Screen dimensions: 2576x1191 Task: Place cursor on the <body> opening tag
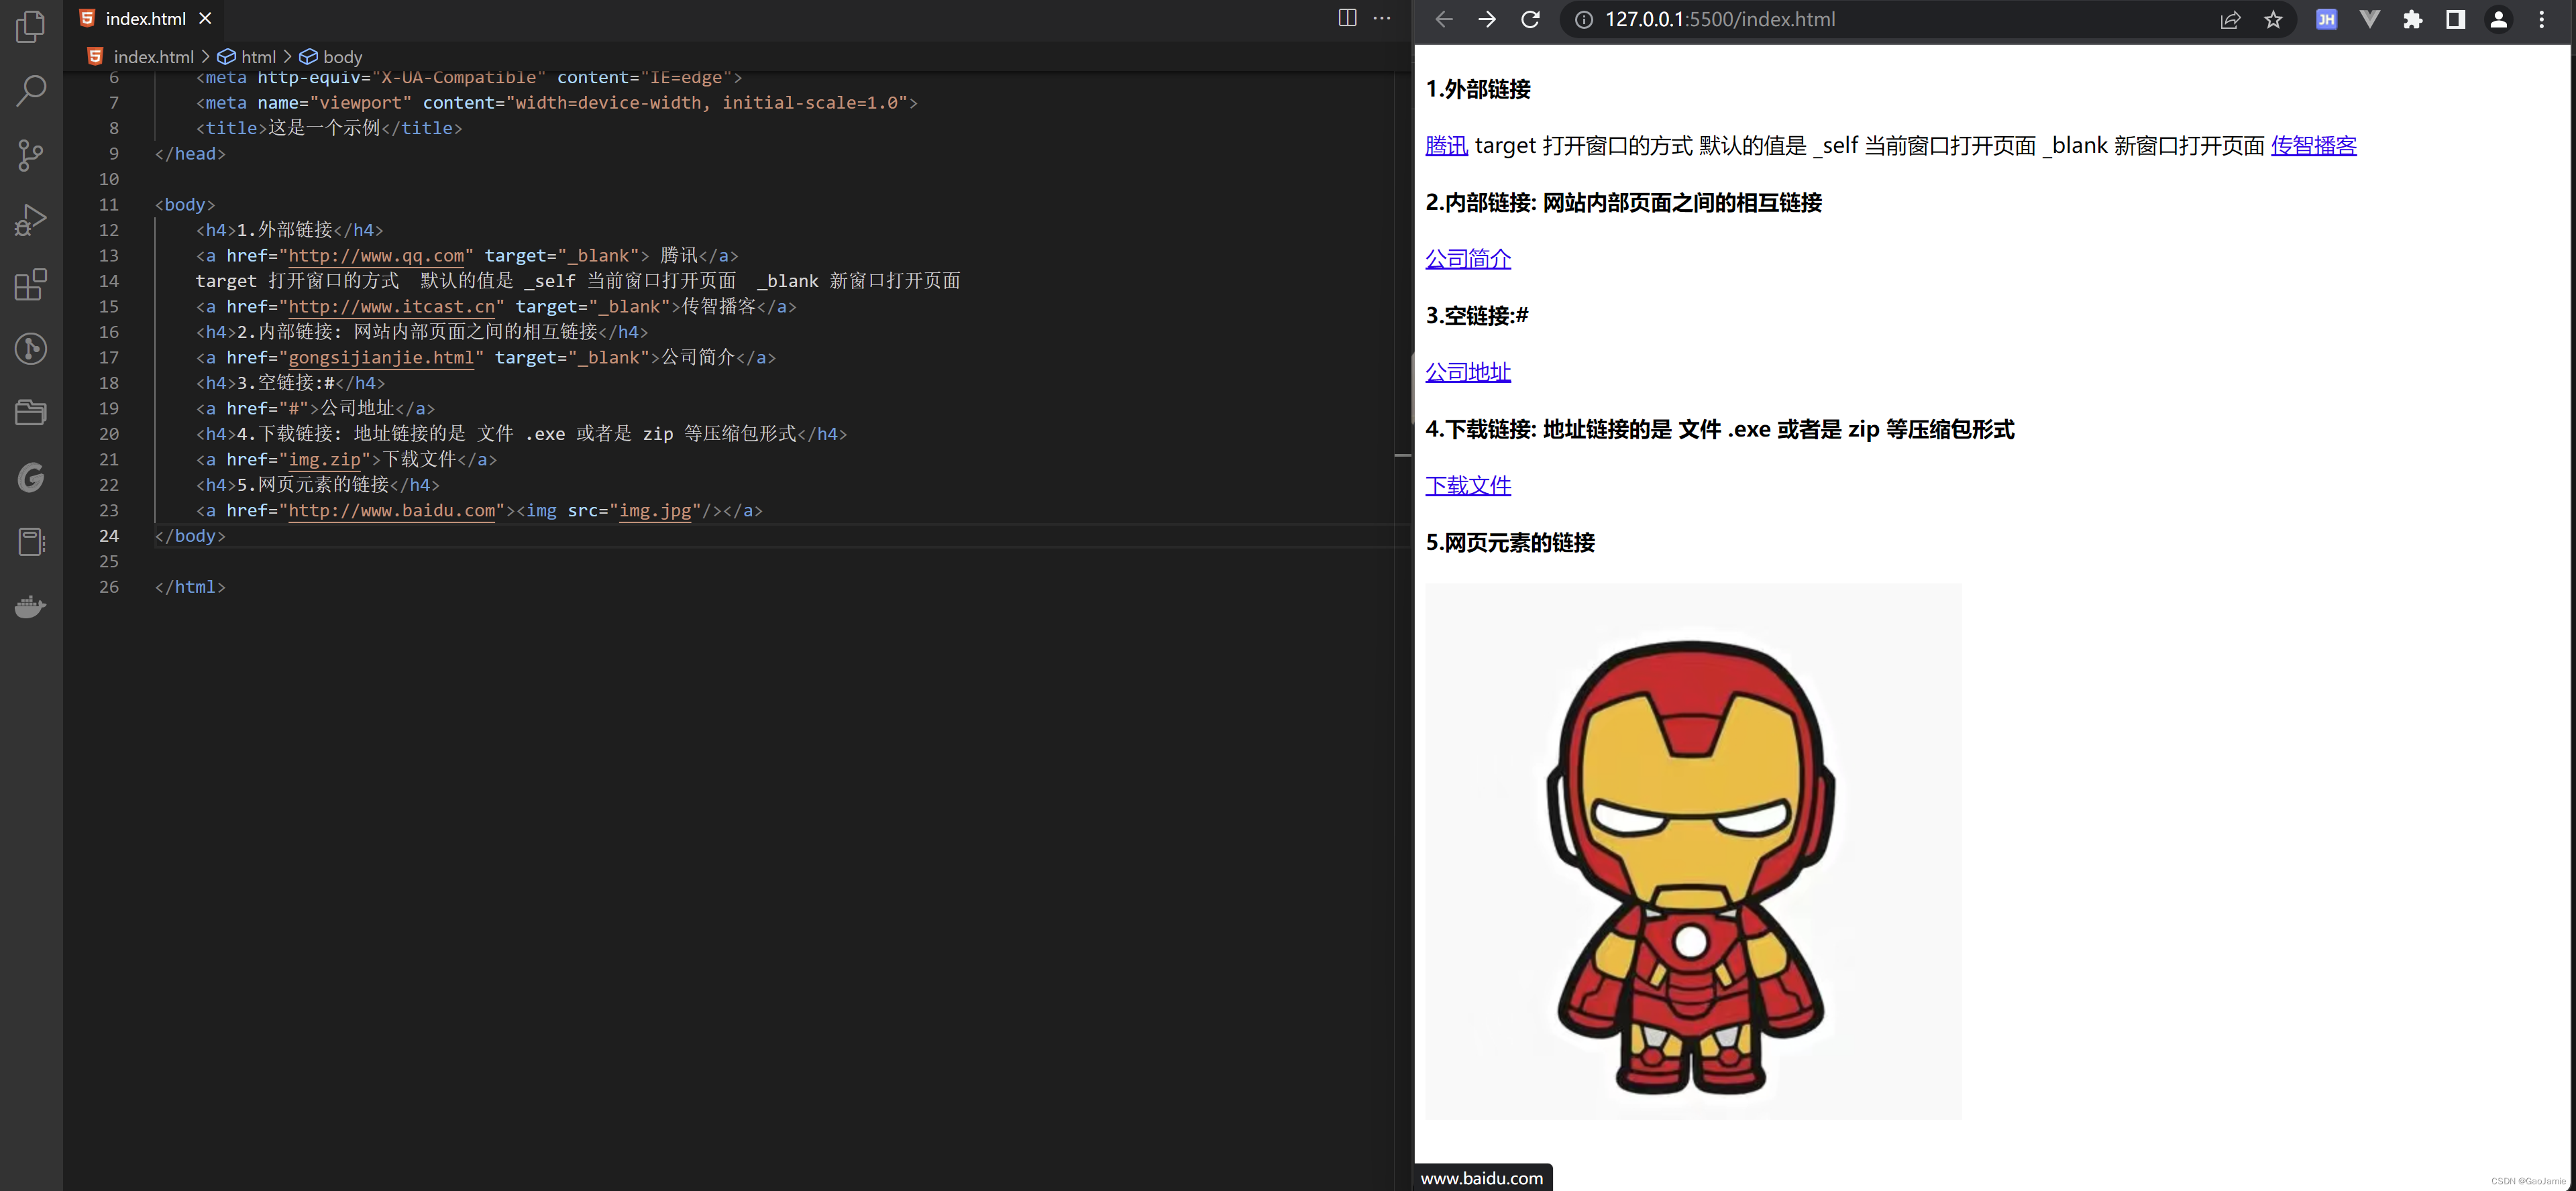tap(185, 205)
